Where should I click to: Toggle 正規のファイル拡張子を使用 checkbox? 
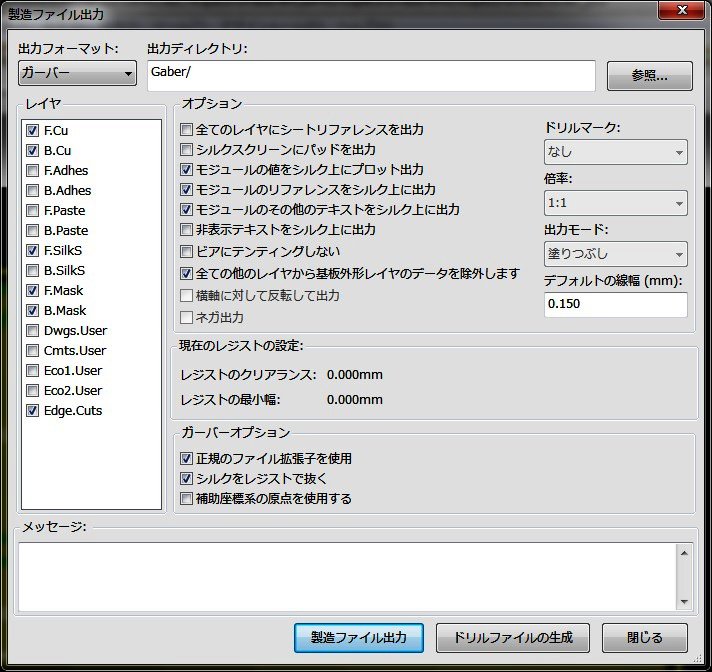[x=186, y=459]
